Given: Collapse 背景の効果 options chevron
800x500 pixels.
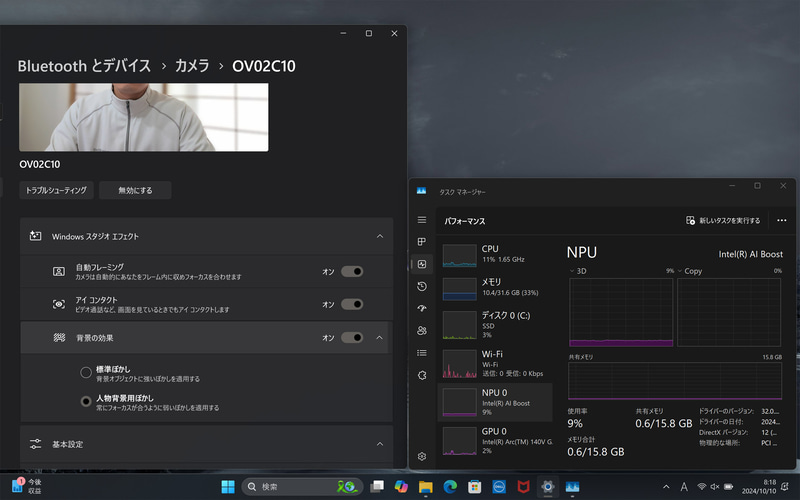Looking at the screenshot, I should pyautogui.click(x=380, y=337).
